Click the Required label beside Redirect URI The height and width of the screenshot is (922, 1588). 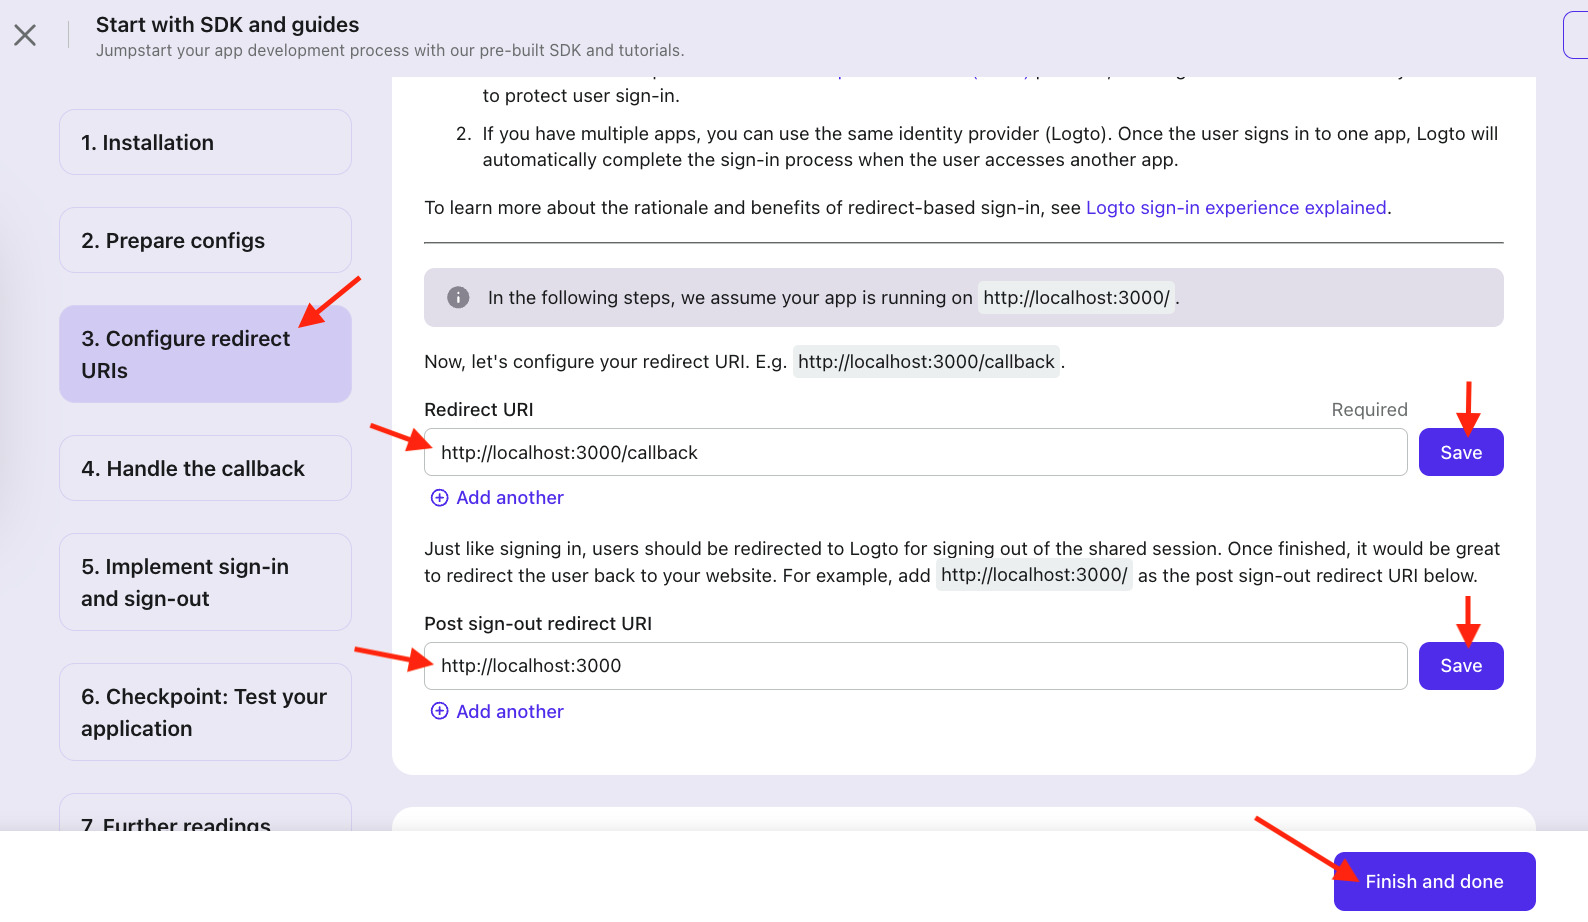(x=1369, y=409)
